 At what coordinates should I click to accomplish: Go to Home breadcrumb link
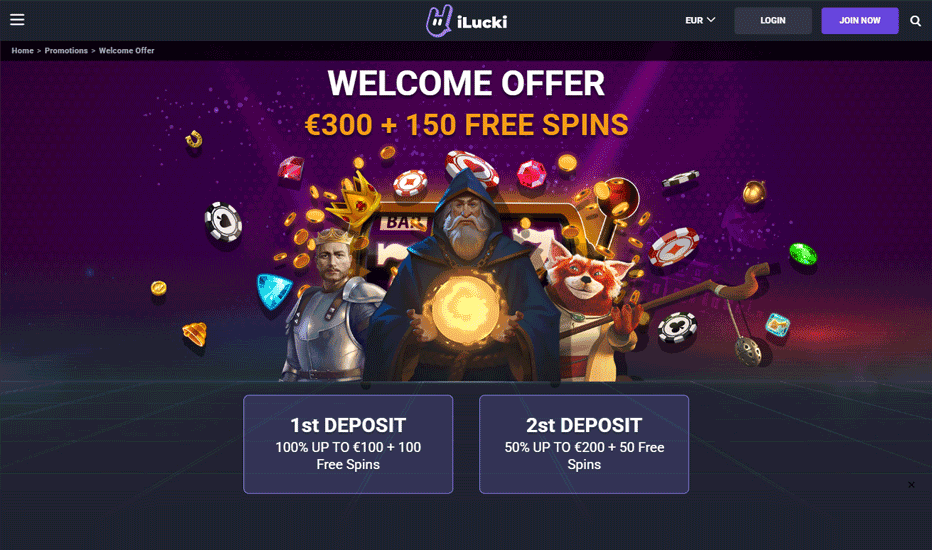[23, 51]
